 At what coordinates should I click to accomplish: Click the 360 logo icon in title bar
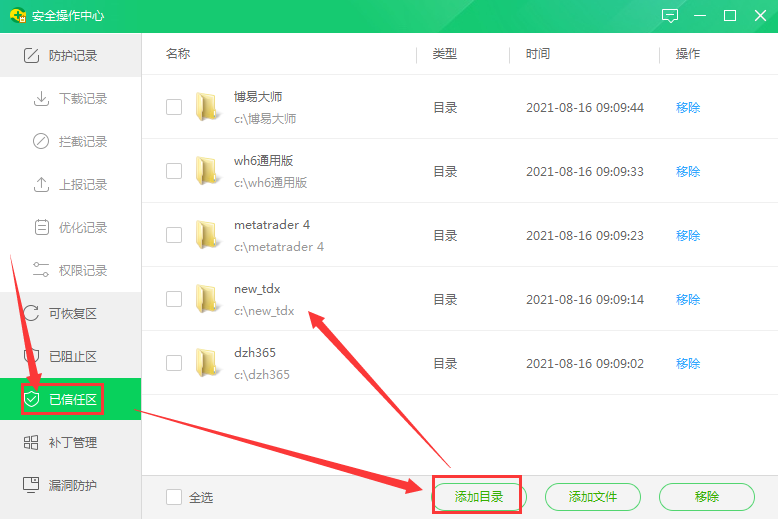pyautogui.click(x=18, y=15)
